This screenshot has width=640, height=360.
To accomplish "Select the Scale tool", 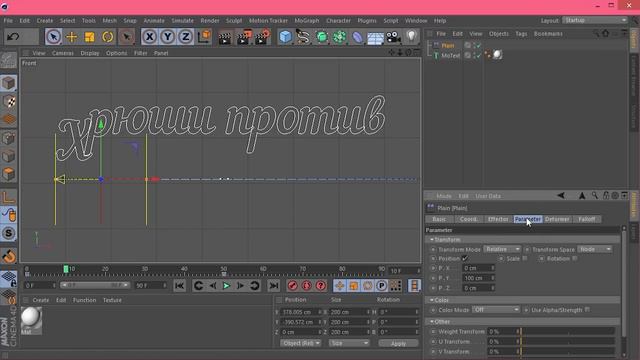I will click(89, 37).
